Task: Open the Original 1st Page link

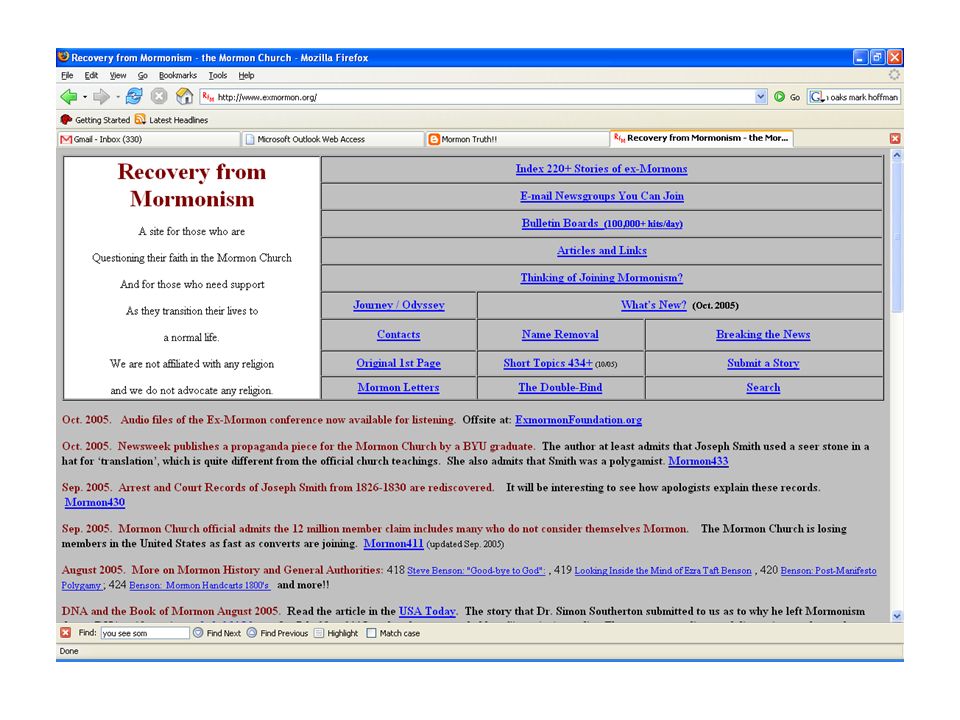Action: (x=399, y=363)
